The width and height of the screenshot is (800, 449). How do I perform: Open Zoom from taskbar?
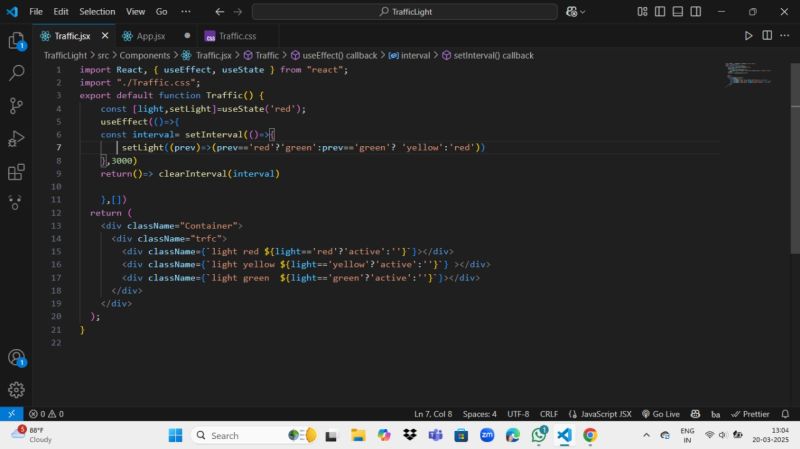(x=487, y=435)
